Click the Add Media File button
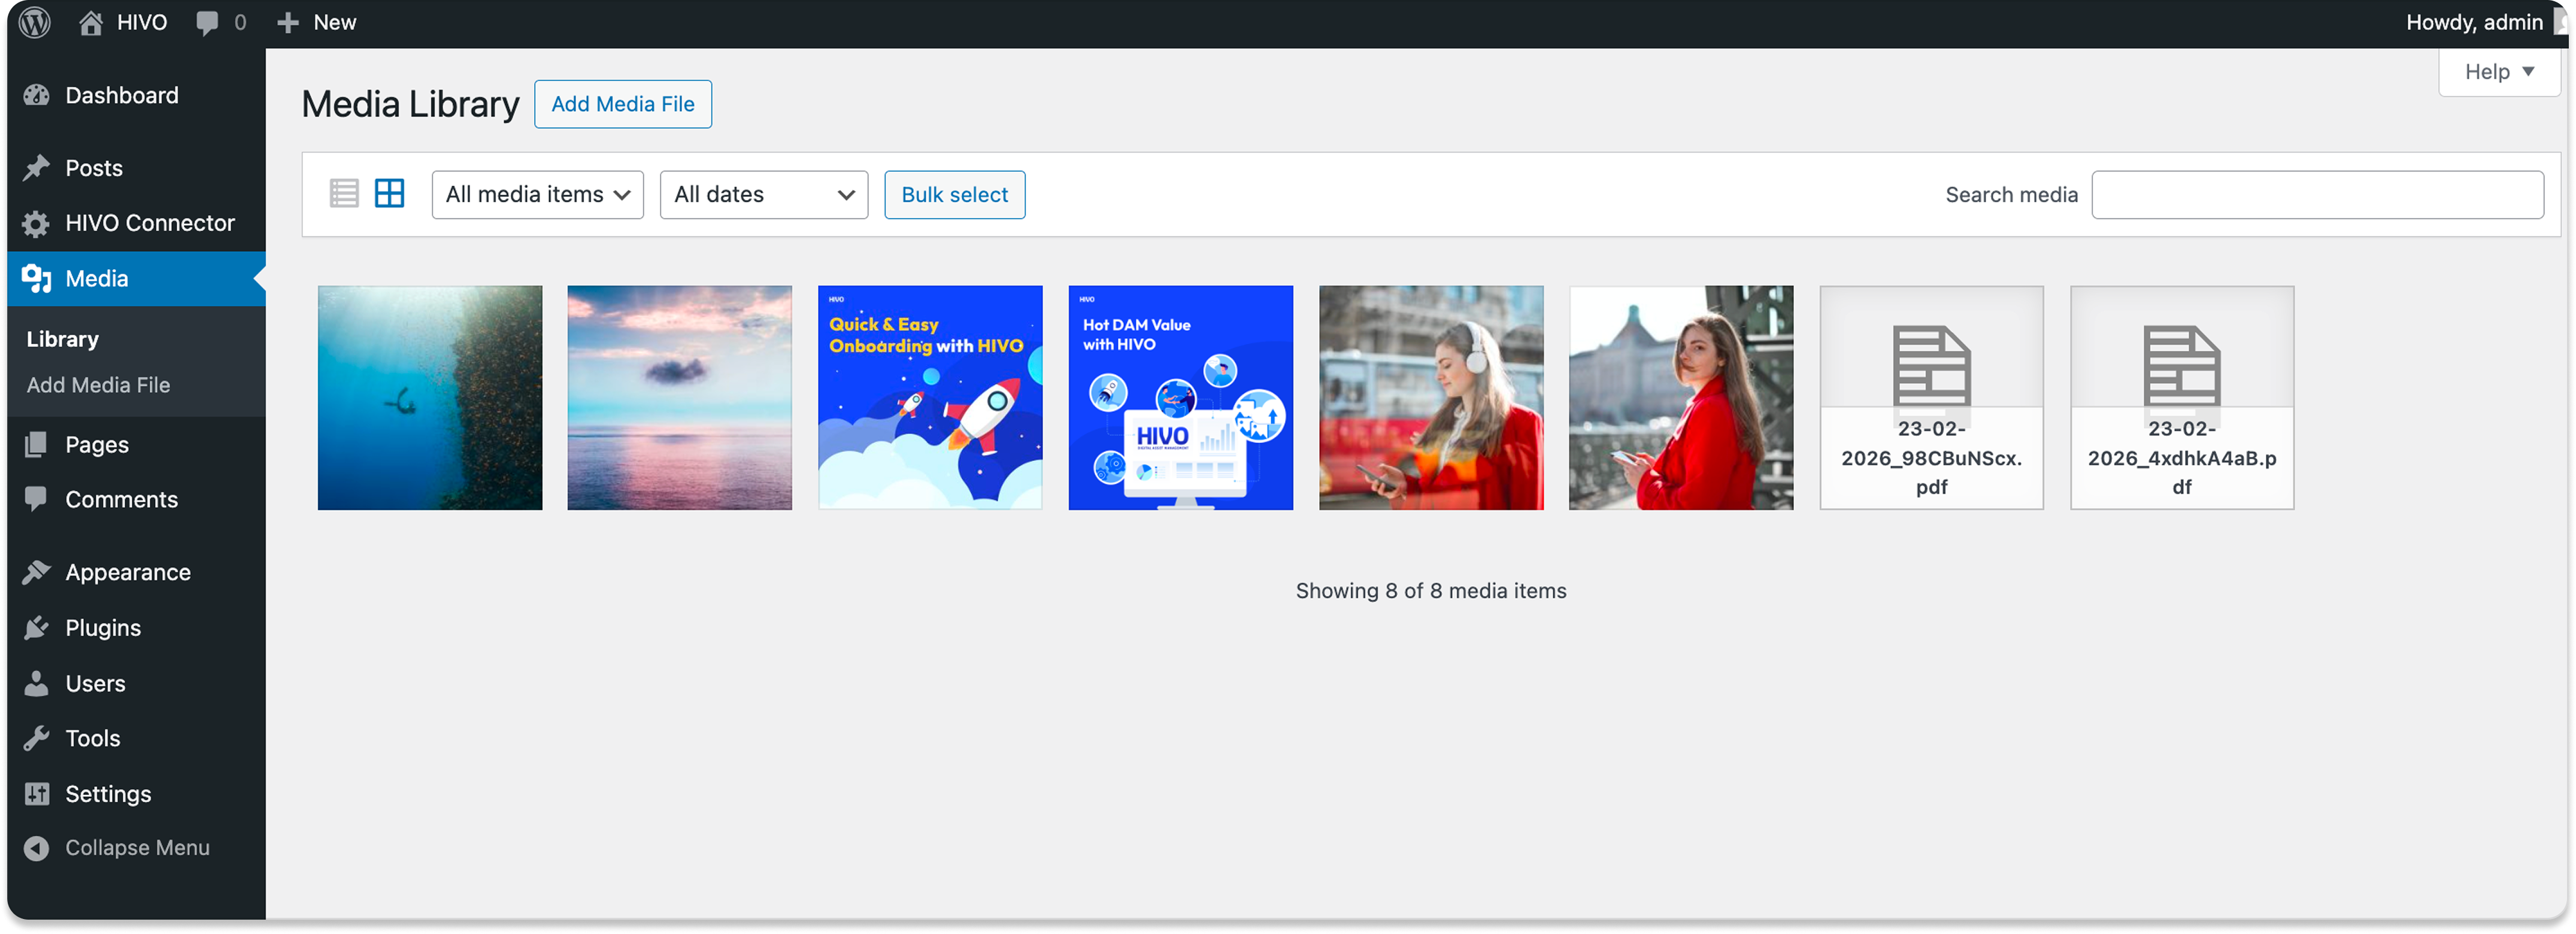 [x=622, y=104]
